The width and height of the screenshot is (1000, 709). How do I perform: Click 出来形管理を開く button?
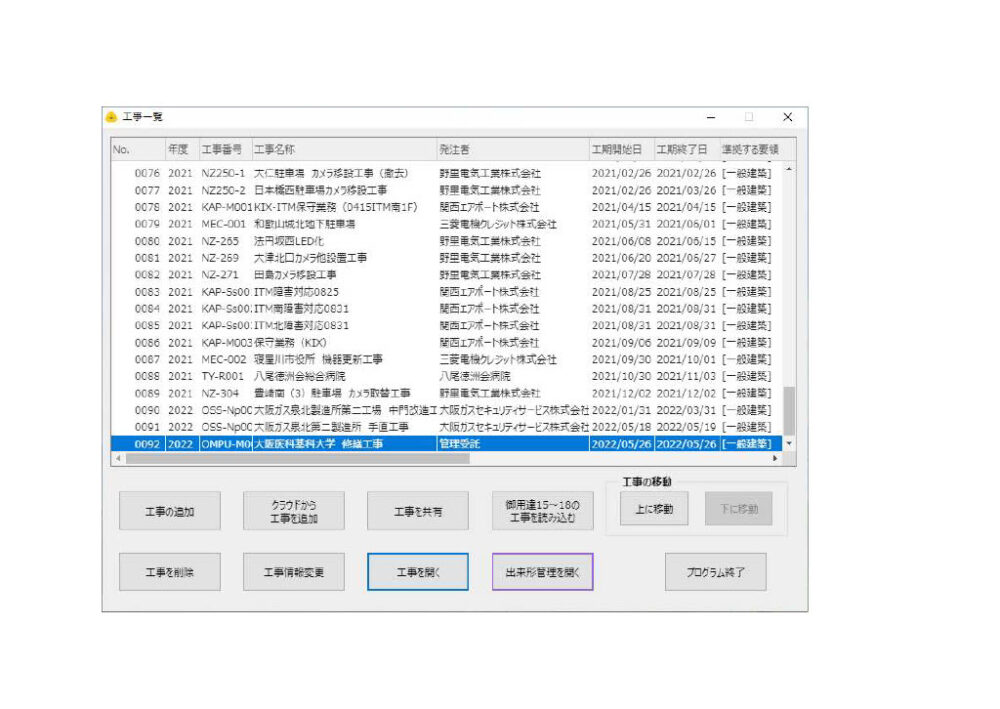[542, 572]
